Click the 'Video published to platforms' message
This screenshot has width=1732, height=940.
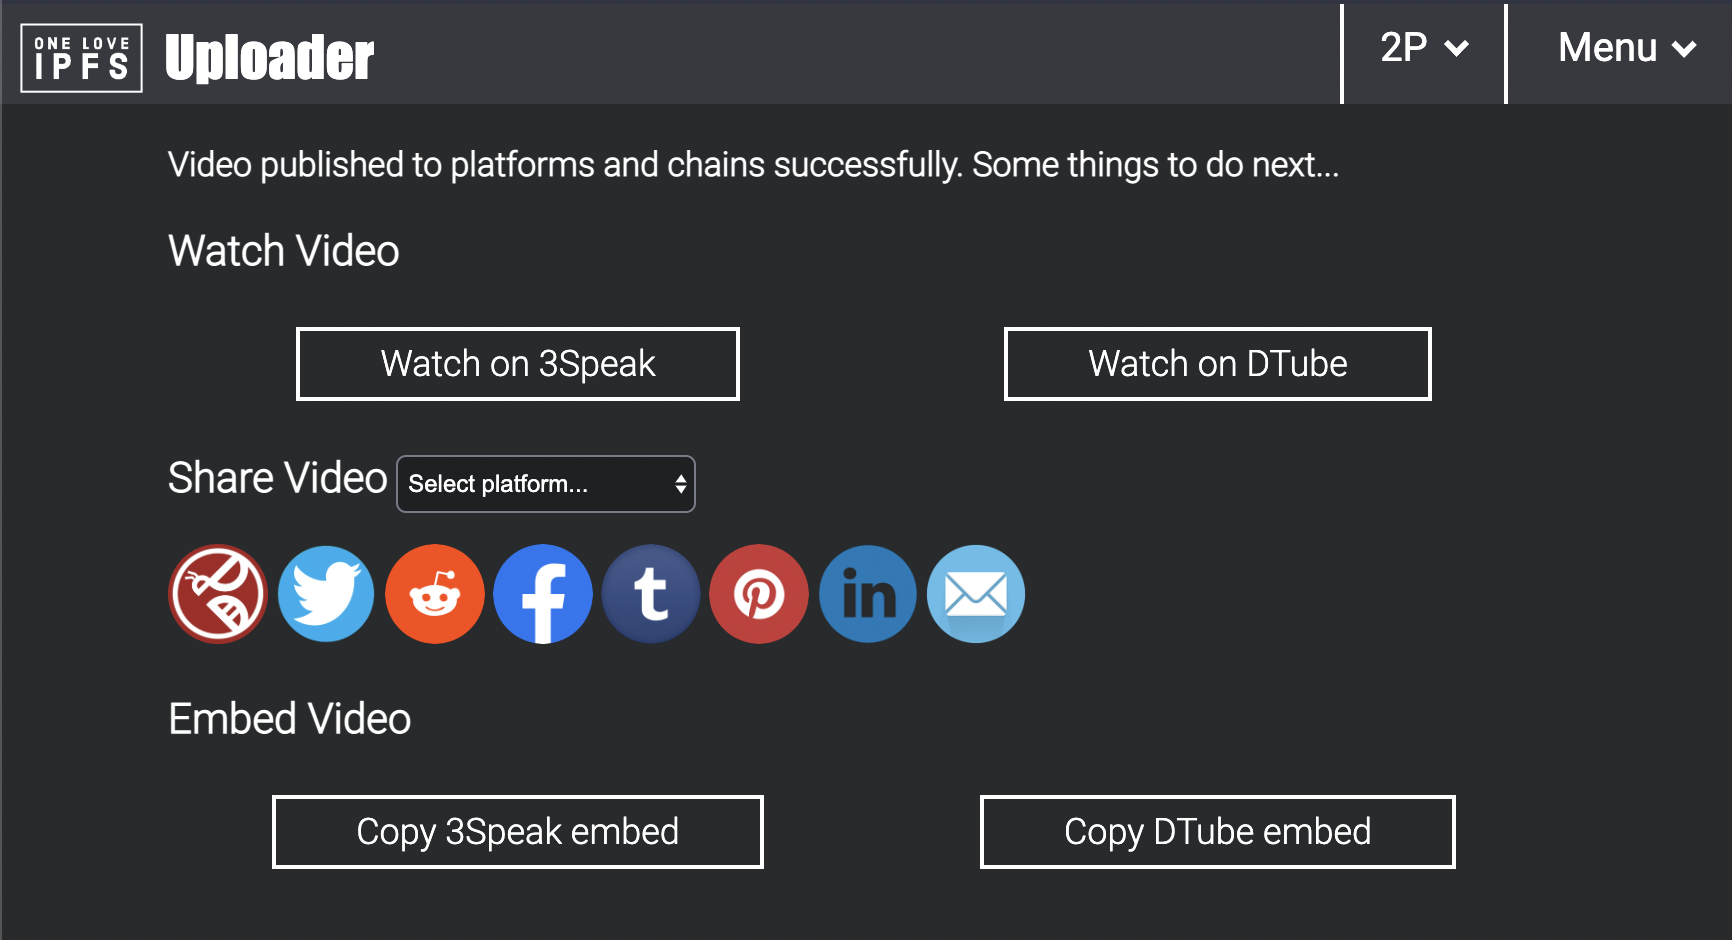754,165
